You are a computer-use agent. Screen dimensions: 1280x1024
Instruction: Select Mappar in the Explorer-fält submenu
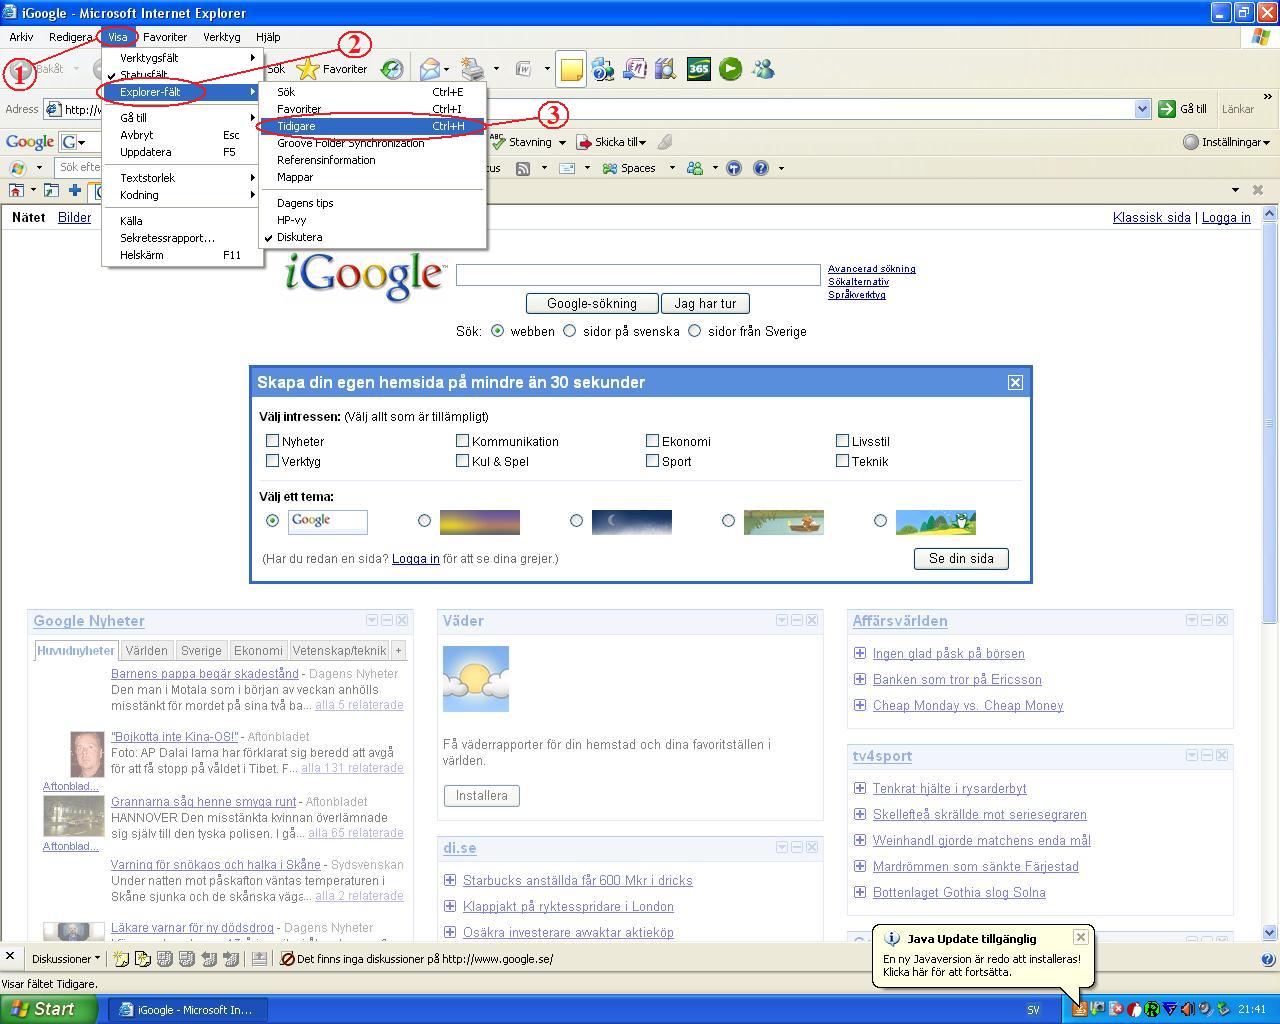[x=372, y=177]
